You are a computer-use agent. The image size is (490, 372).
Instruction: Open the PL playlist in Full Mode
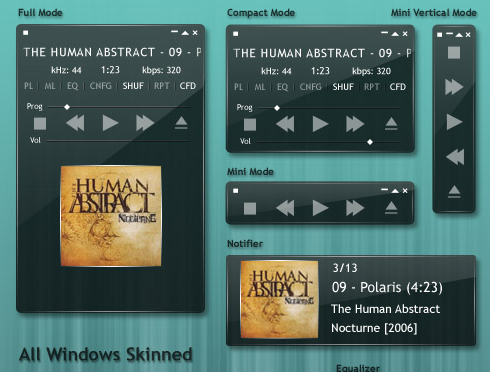(28, 86)
